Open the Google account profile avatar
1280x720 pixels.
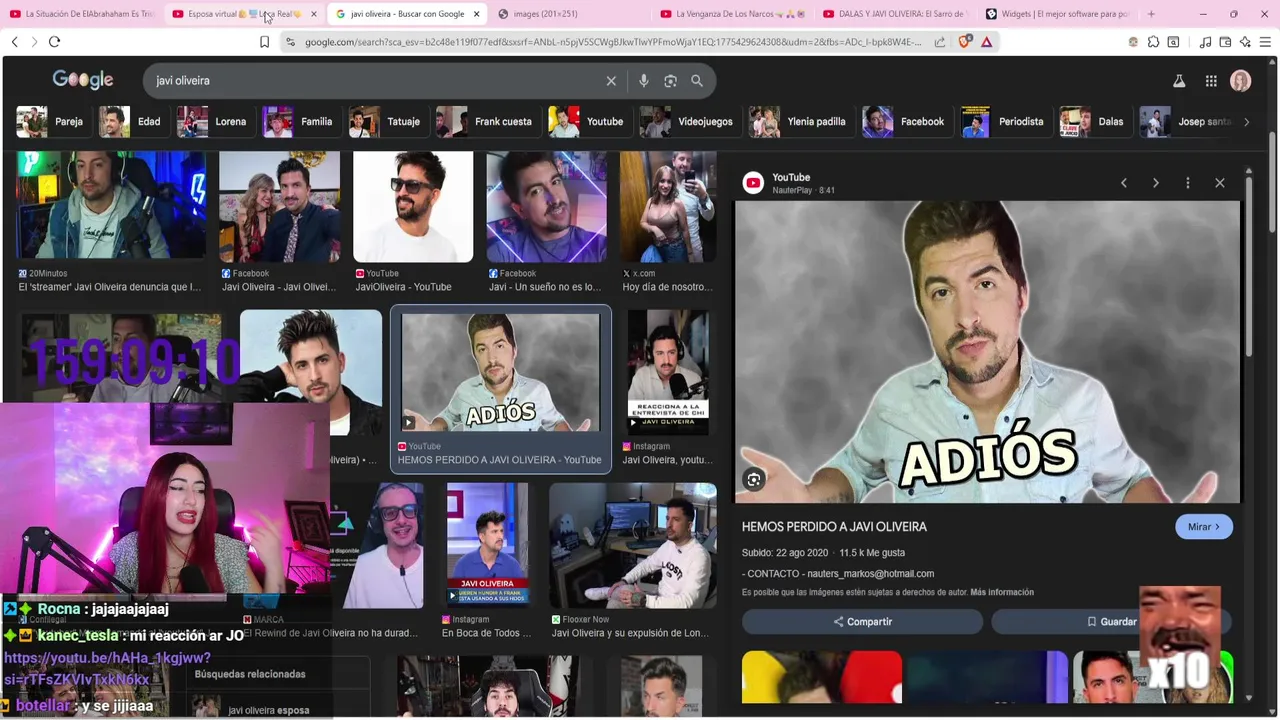click(1241, 81)
